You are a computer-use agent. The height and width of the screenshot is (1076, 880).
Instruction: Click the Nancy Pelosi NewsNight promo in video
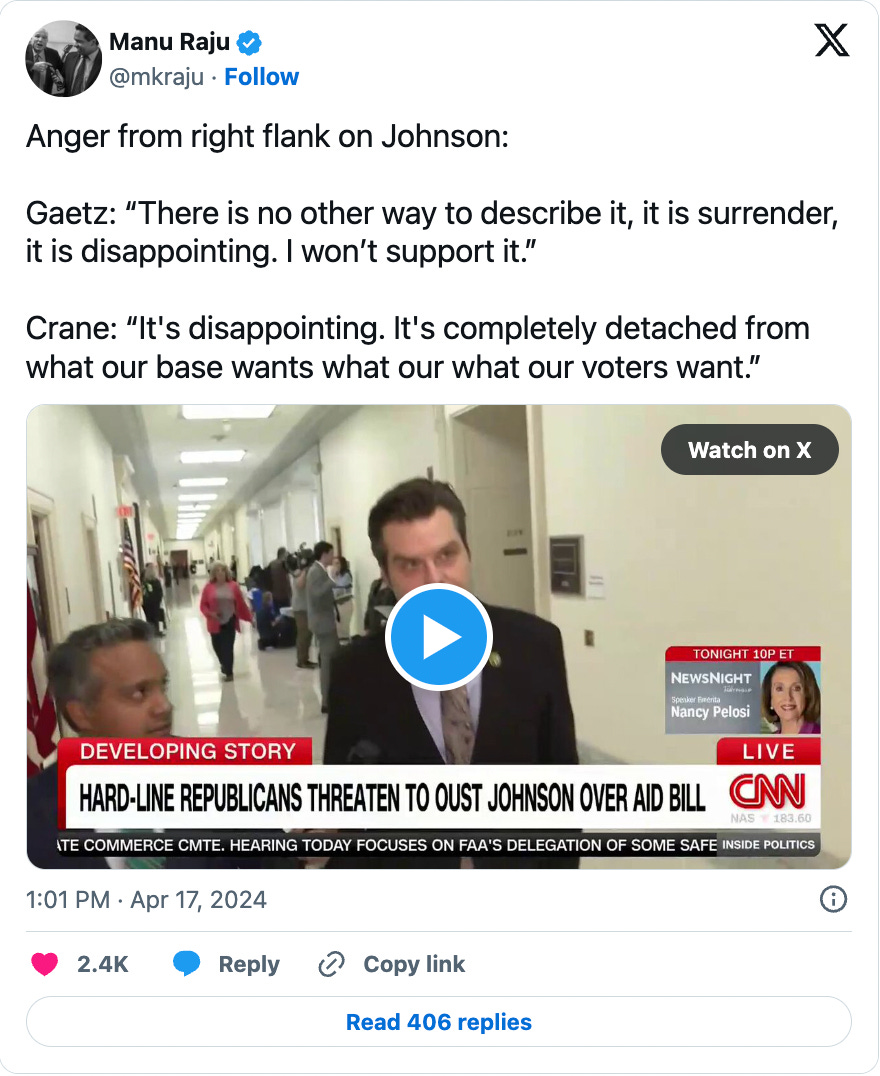pyautogui.click(x=743, y=690)
